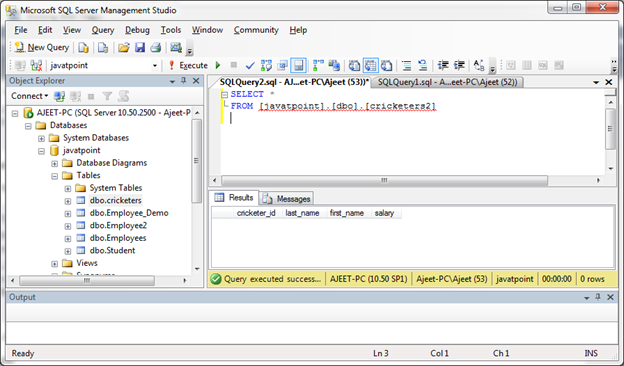Switch to the SQLQuery1.sql tab
This screenshot has width=624, height=366.
(x=447, y=82)
